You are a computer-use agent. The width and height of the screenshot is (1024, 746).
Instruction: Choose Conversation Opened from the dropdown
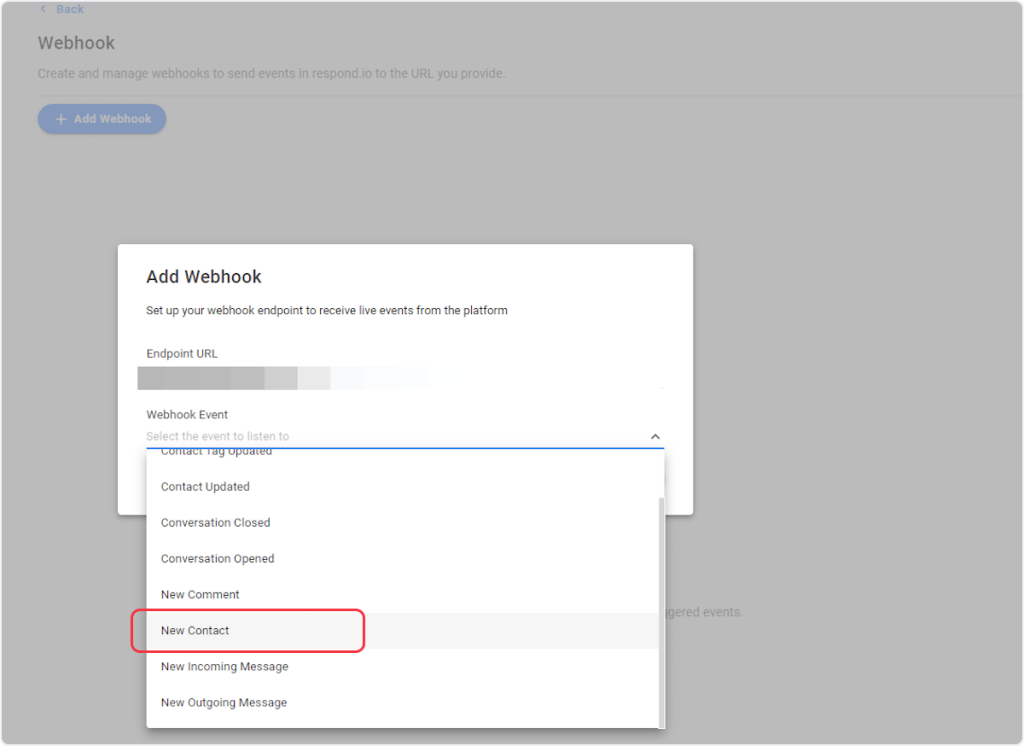click(217, 559)
